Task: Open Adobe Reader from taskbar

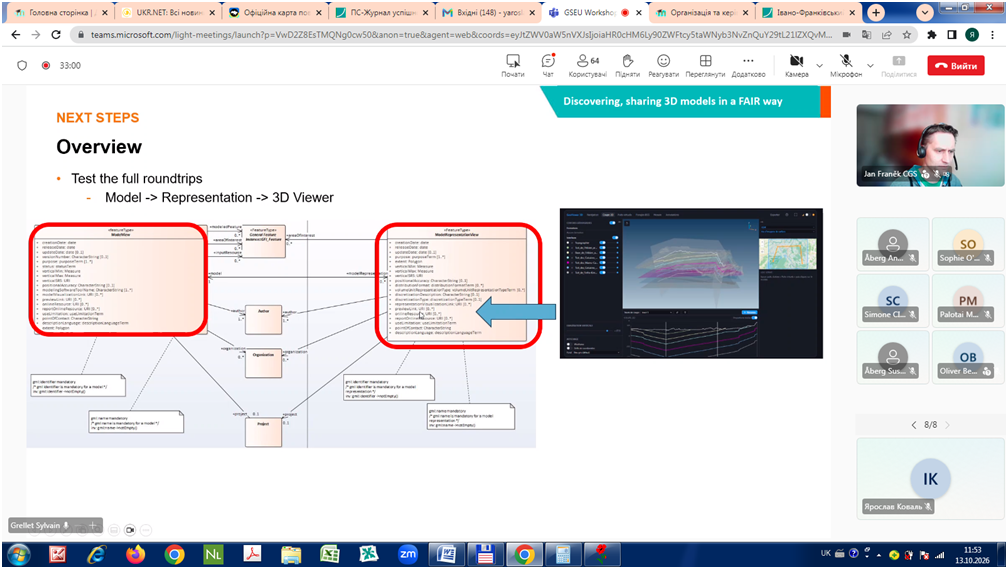Action: pyautogui.click(x=252, y=554)
